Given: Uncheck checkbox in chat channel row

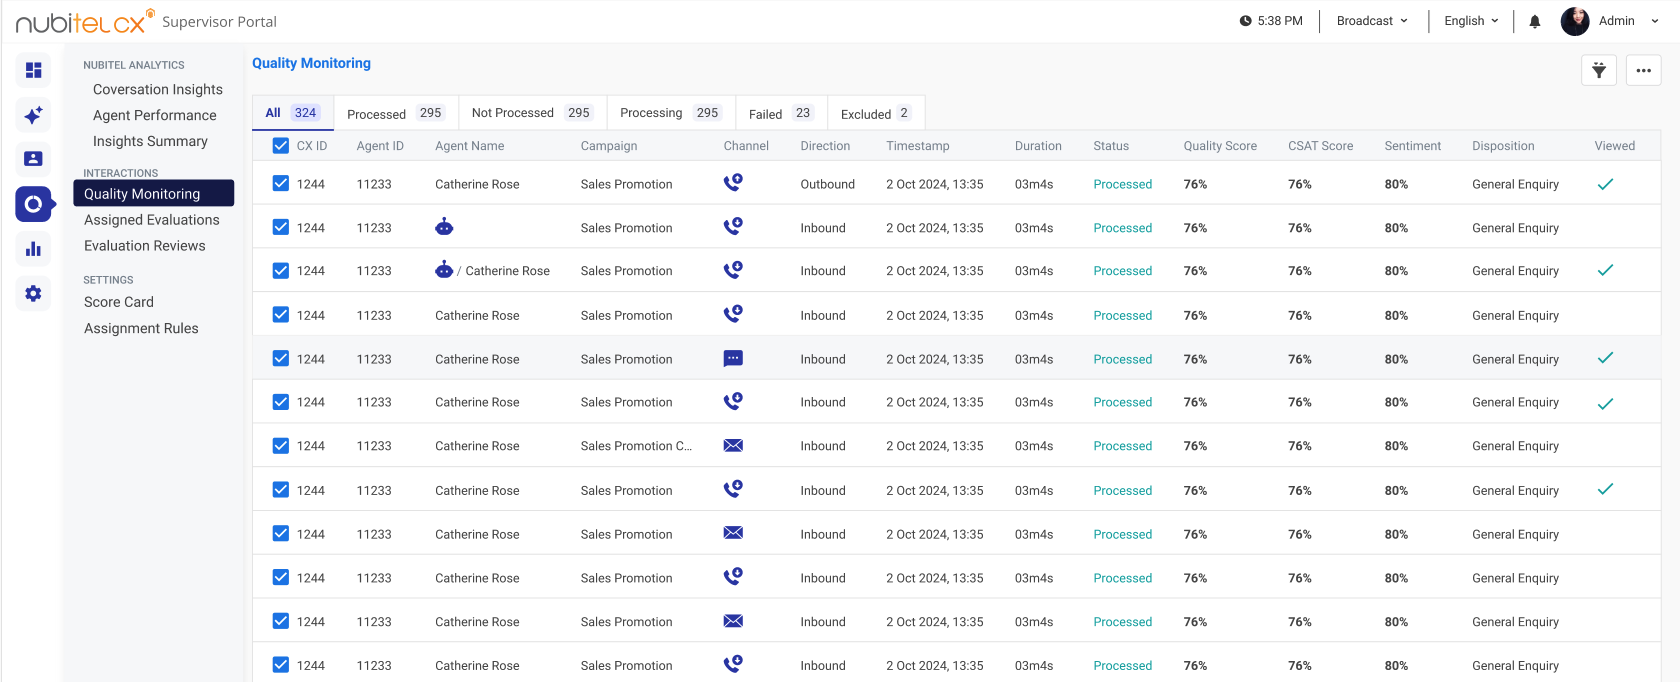Looking at the screenshot, I should [x=281, y=358].
